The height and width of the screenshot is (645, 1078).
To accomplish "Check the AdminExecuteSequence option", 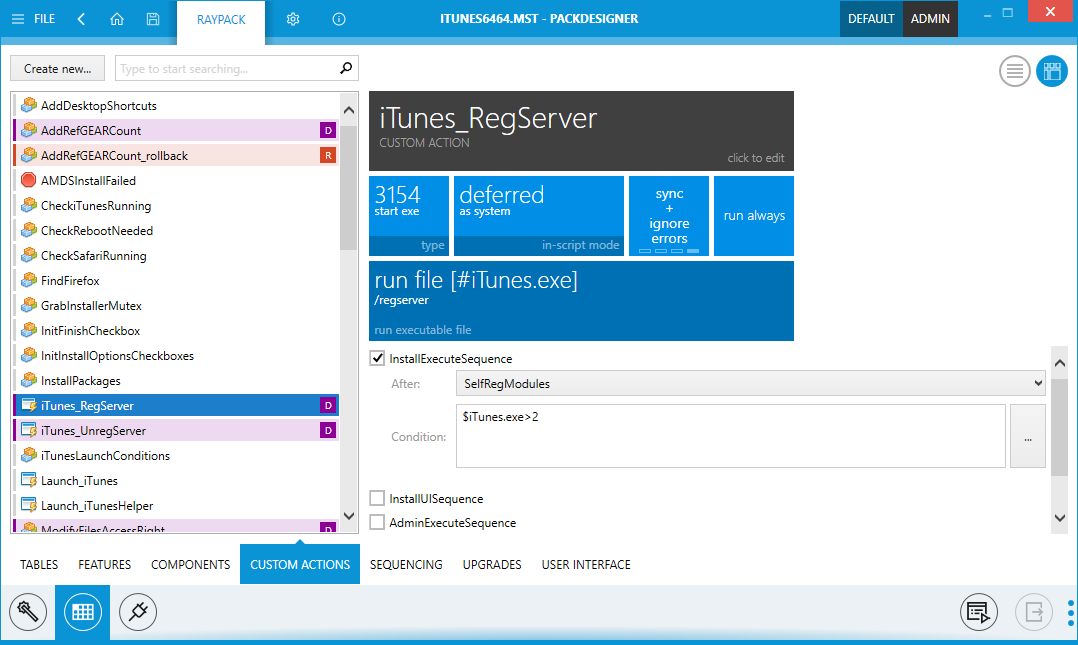I will coord(377,522).
